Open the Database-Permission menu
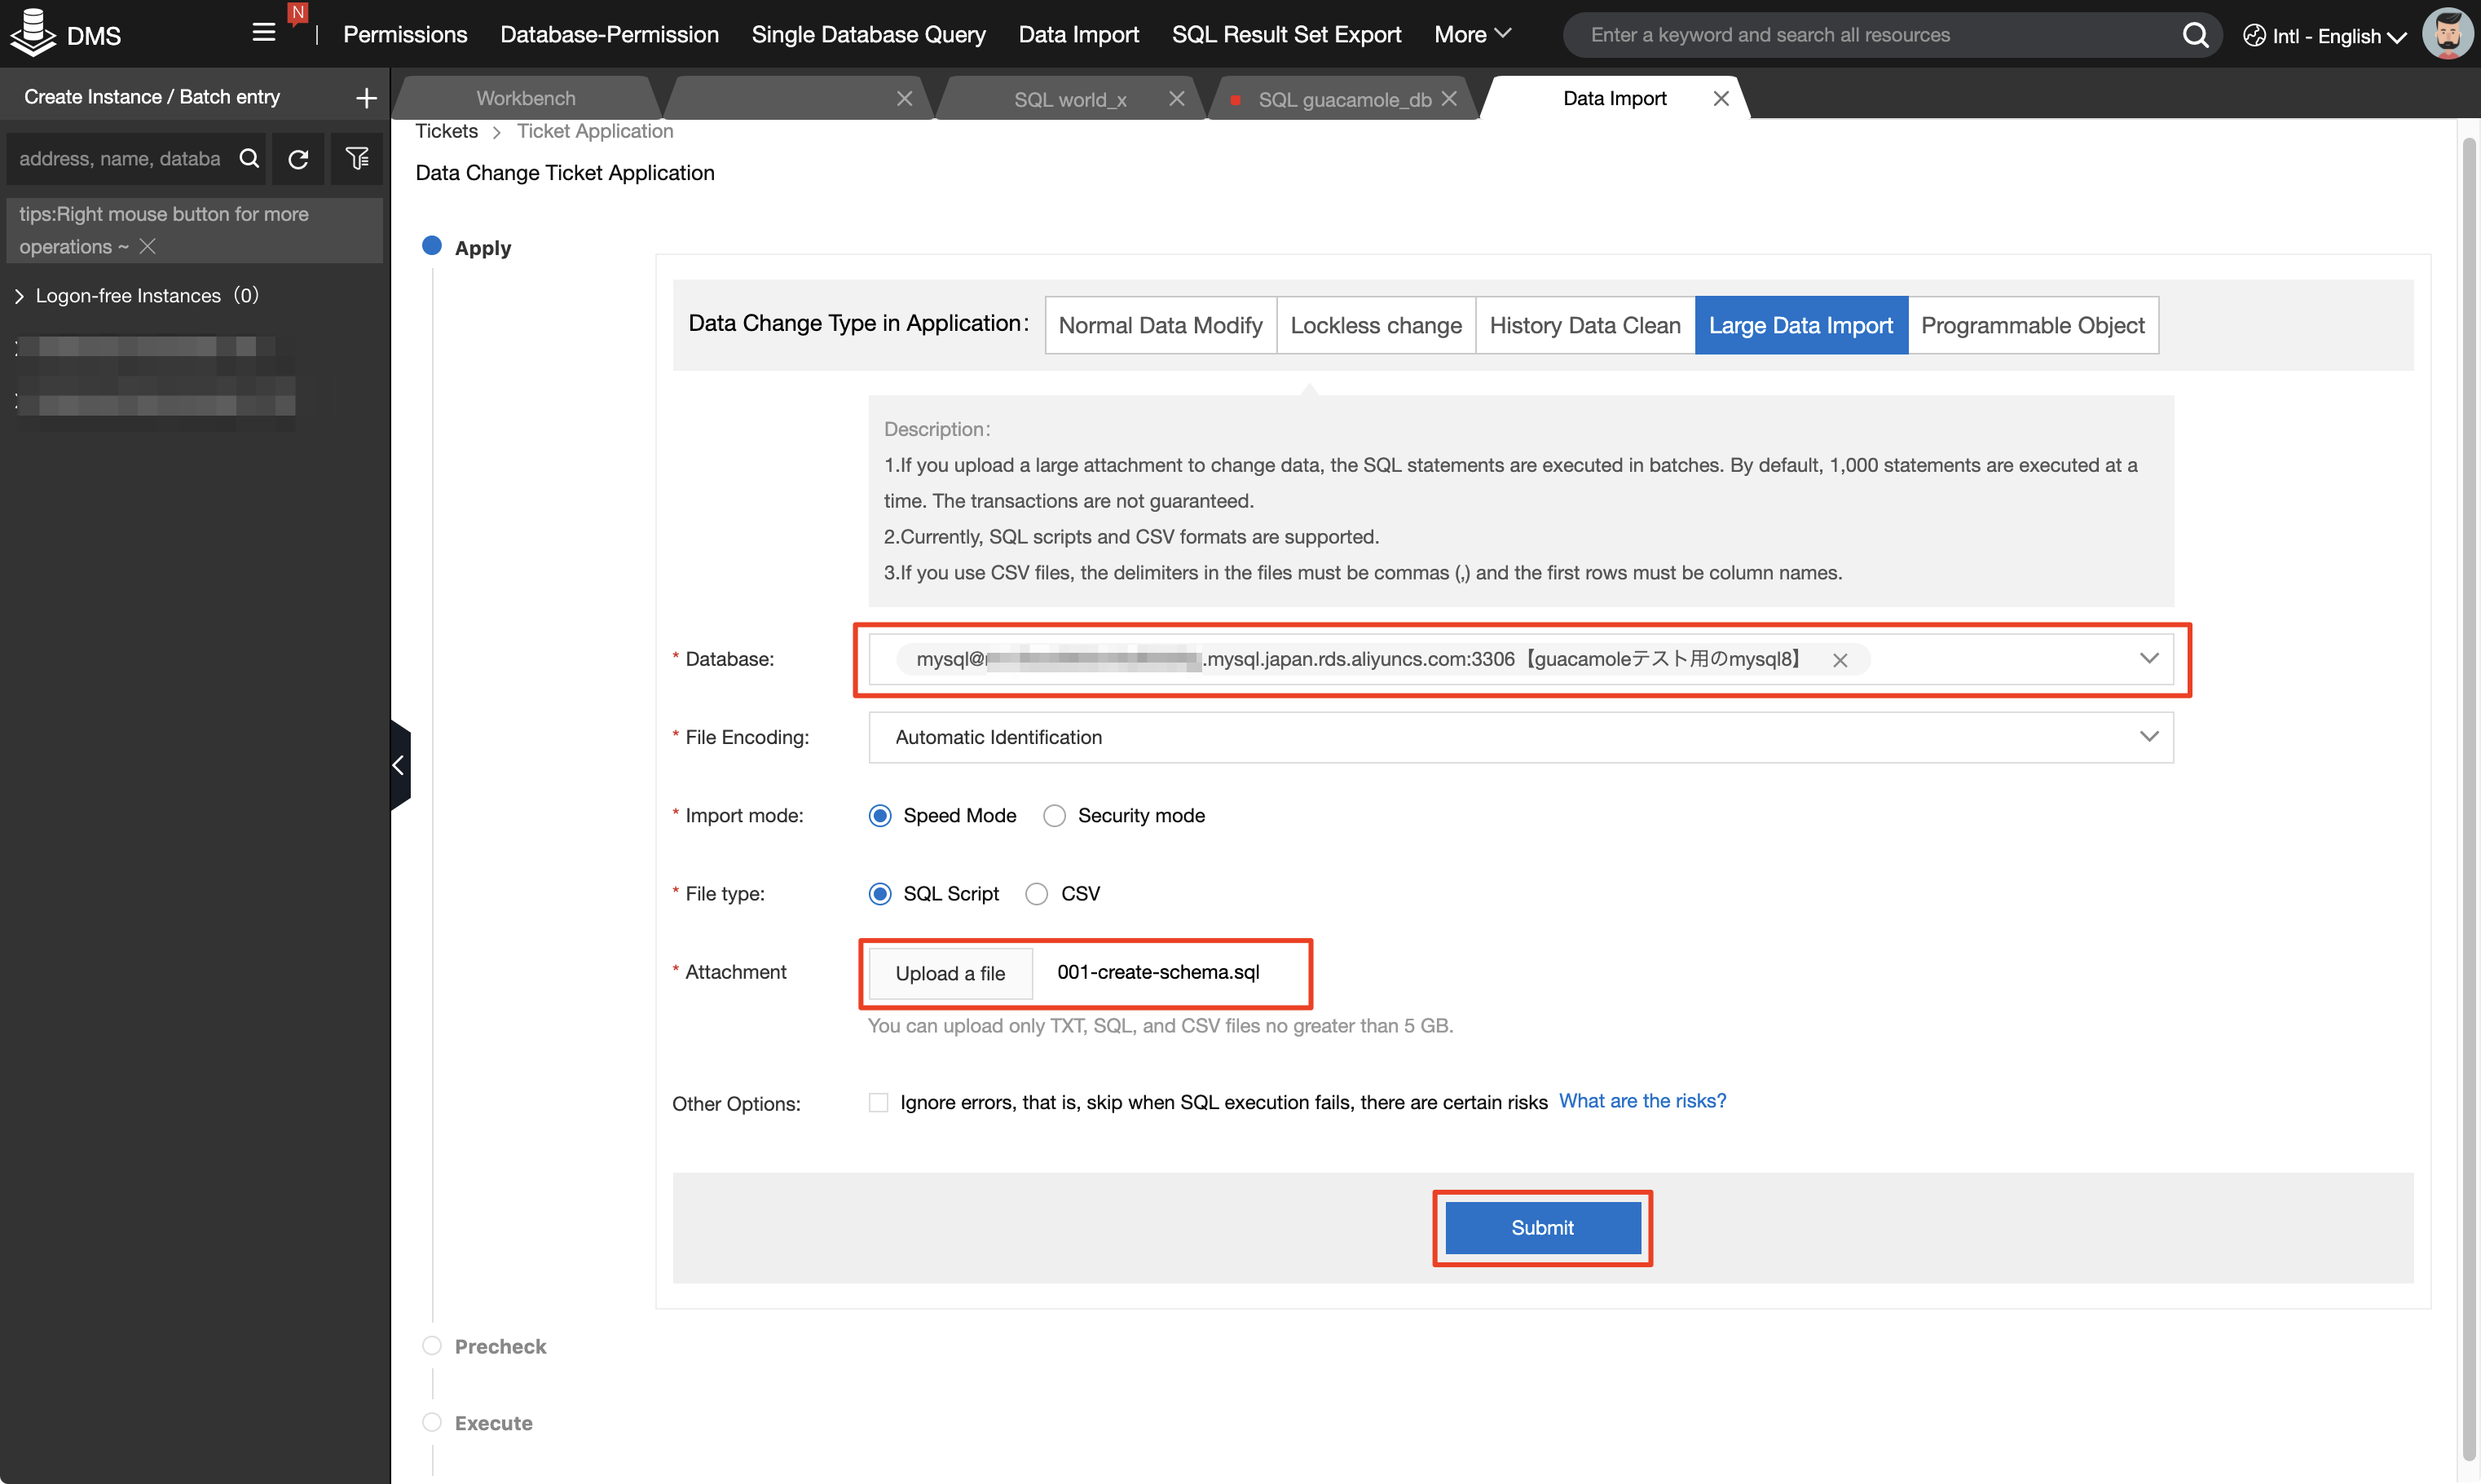Screen dimensions: 2481x1484 (609, 34)
